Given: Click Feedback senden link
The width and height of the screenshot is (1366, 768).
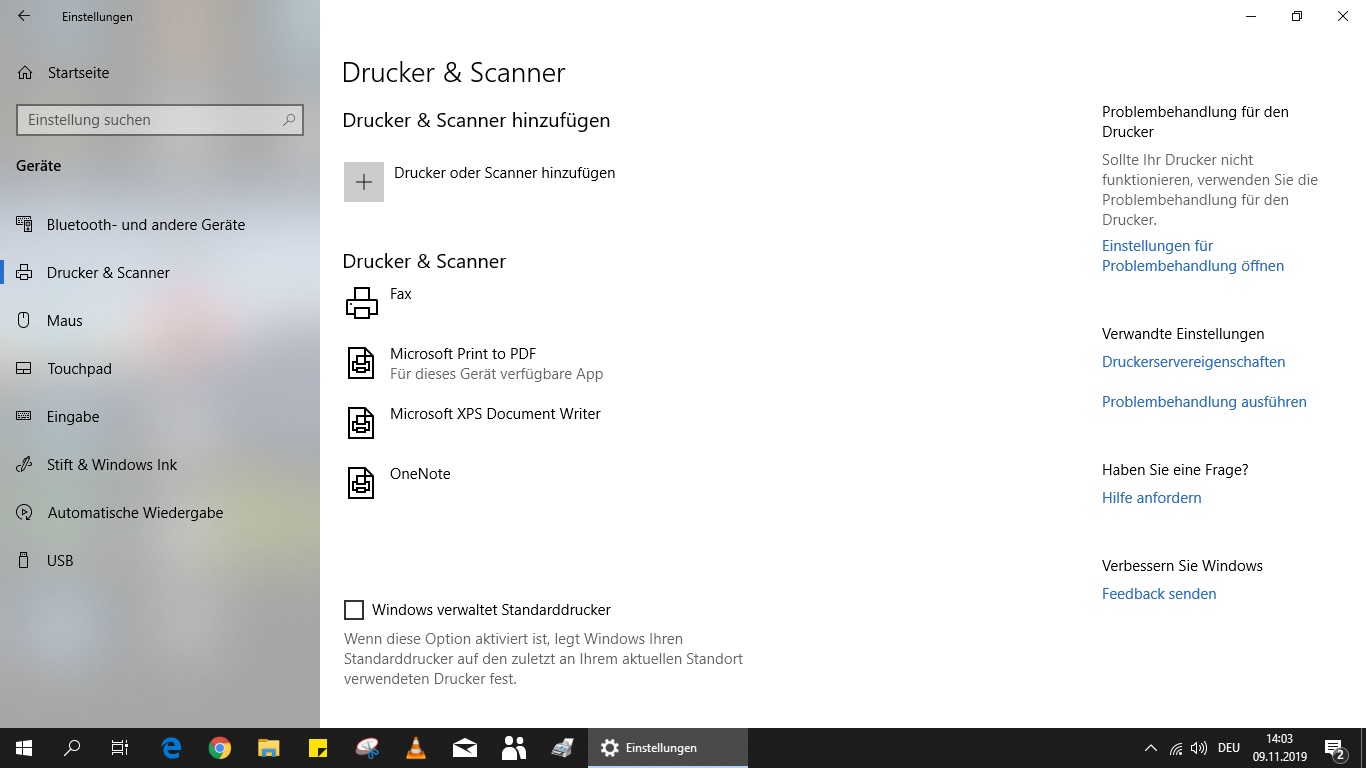Looking at the screenshot, I should 1159,594.
